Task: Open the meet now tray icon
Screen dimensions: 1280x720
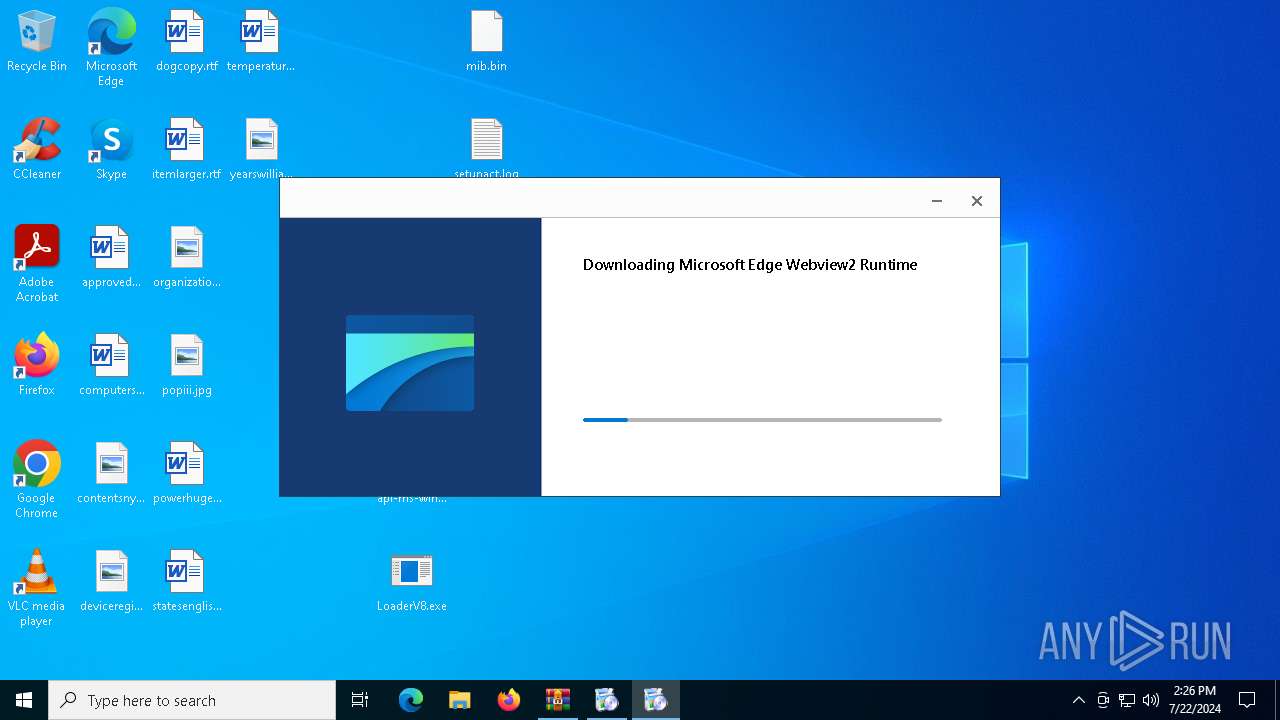Action: [1103, 700]
